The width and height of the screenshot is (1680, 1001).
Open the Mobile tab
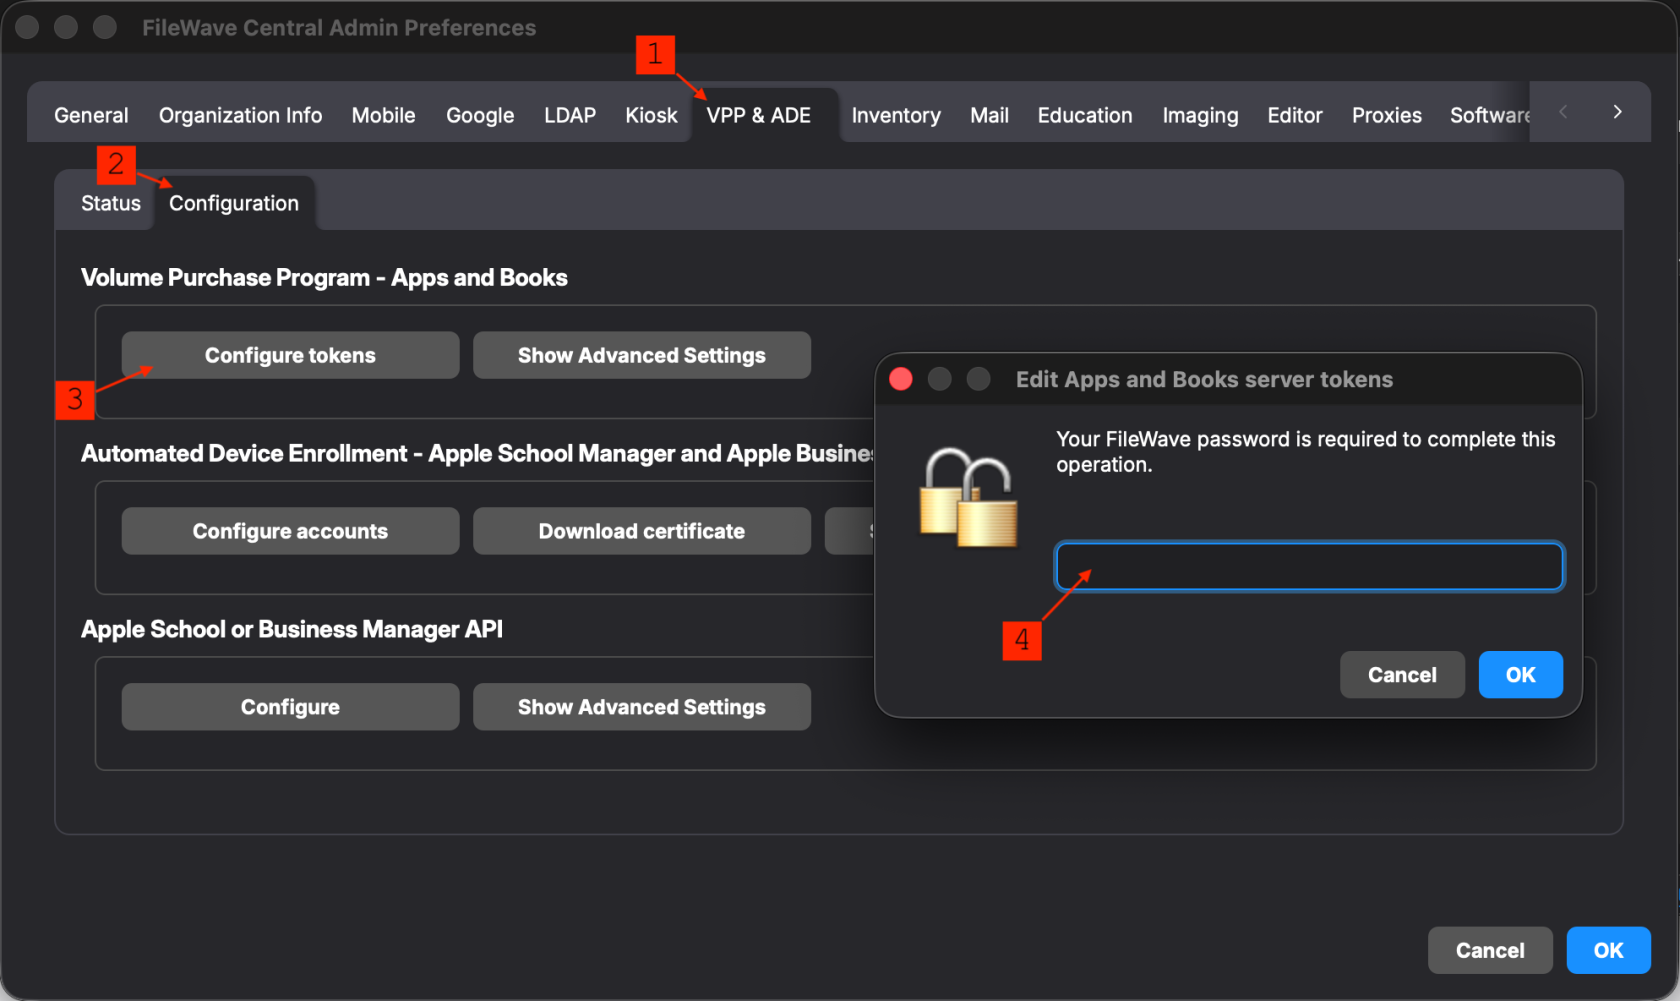[x=383, y=115]
